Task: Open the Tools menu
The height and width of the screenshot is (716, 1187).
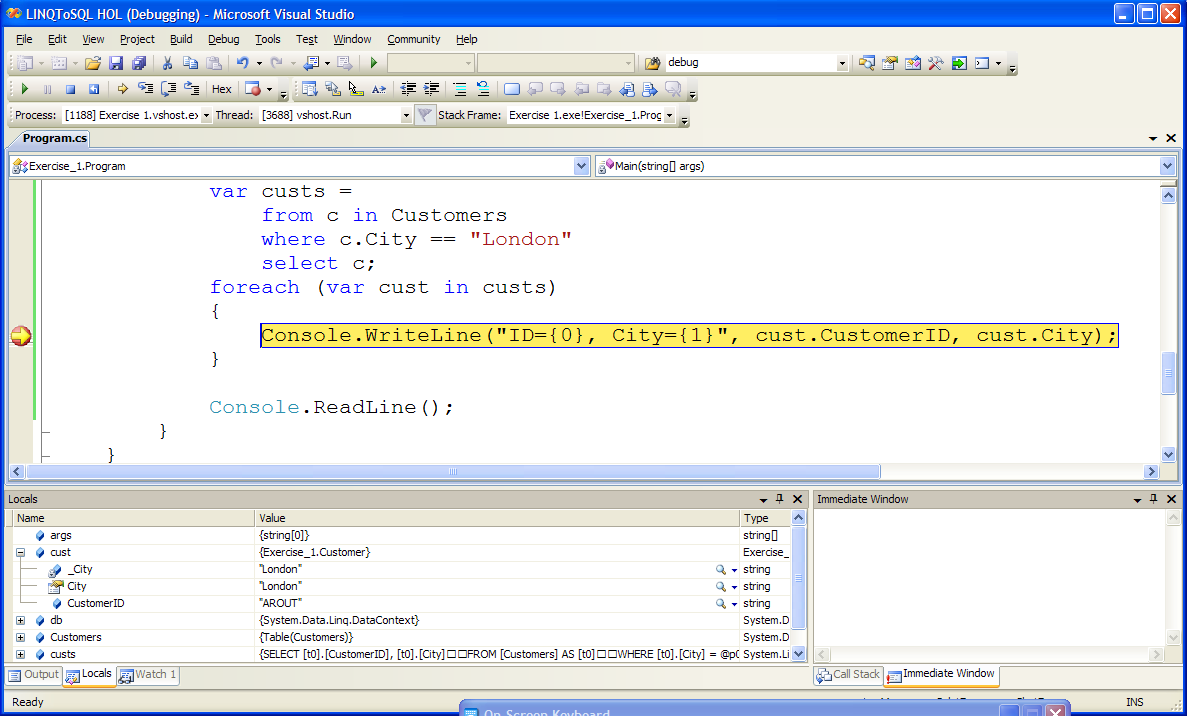Action: 267,39
